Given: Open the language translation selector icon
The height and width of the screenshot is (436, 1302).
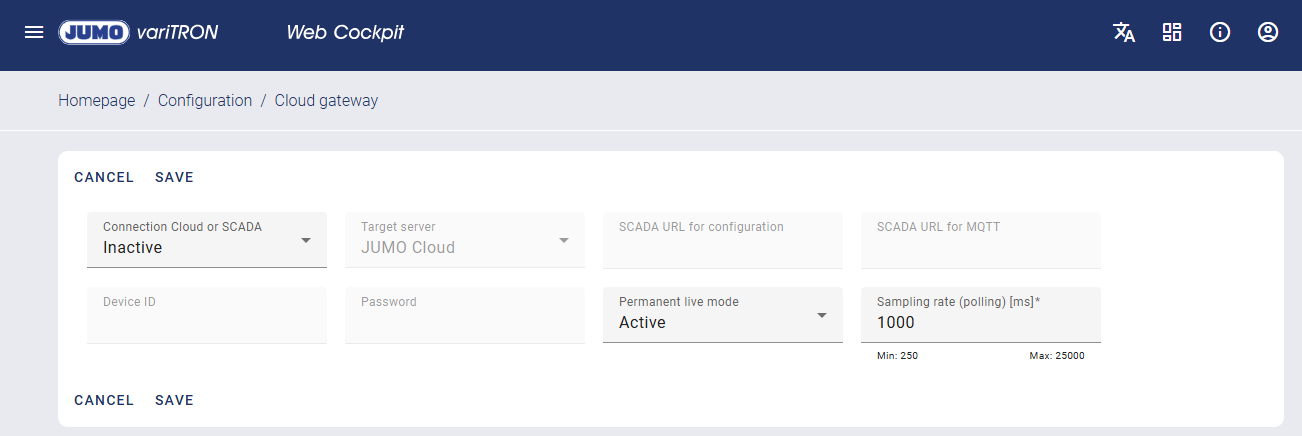Looking at the screenshot, I should (1124, 32).
